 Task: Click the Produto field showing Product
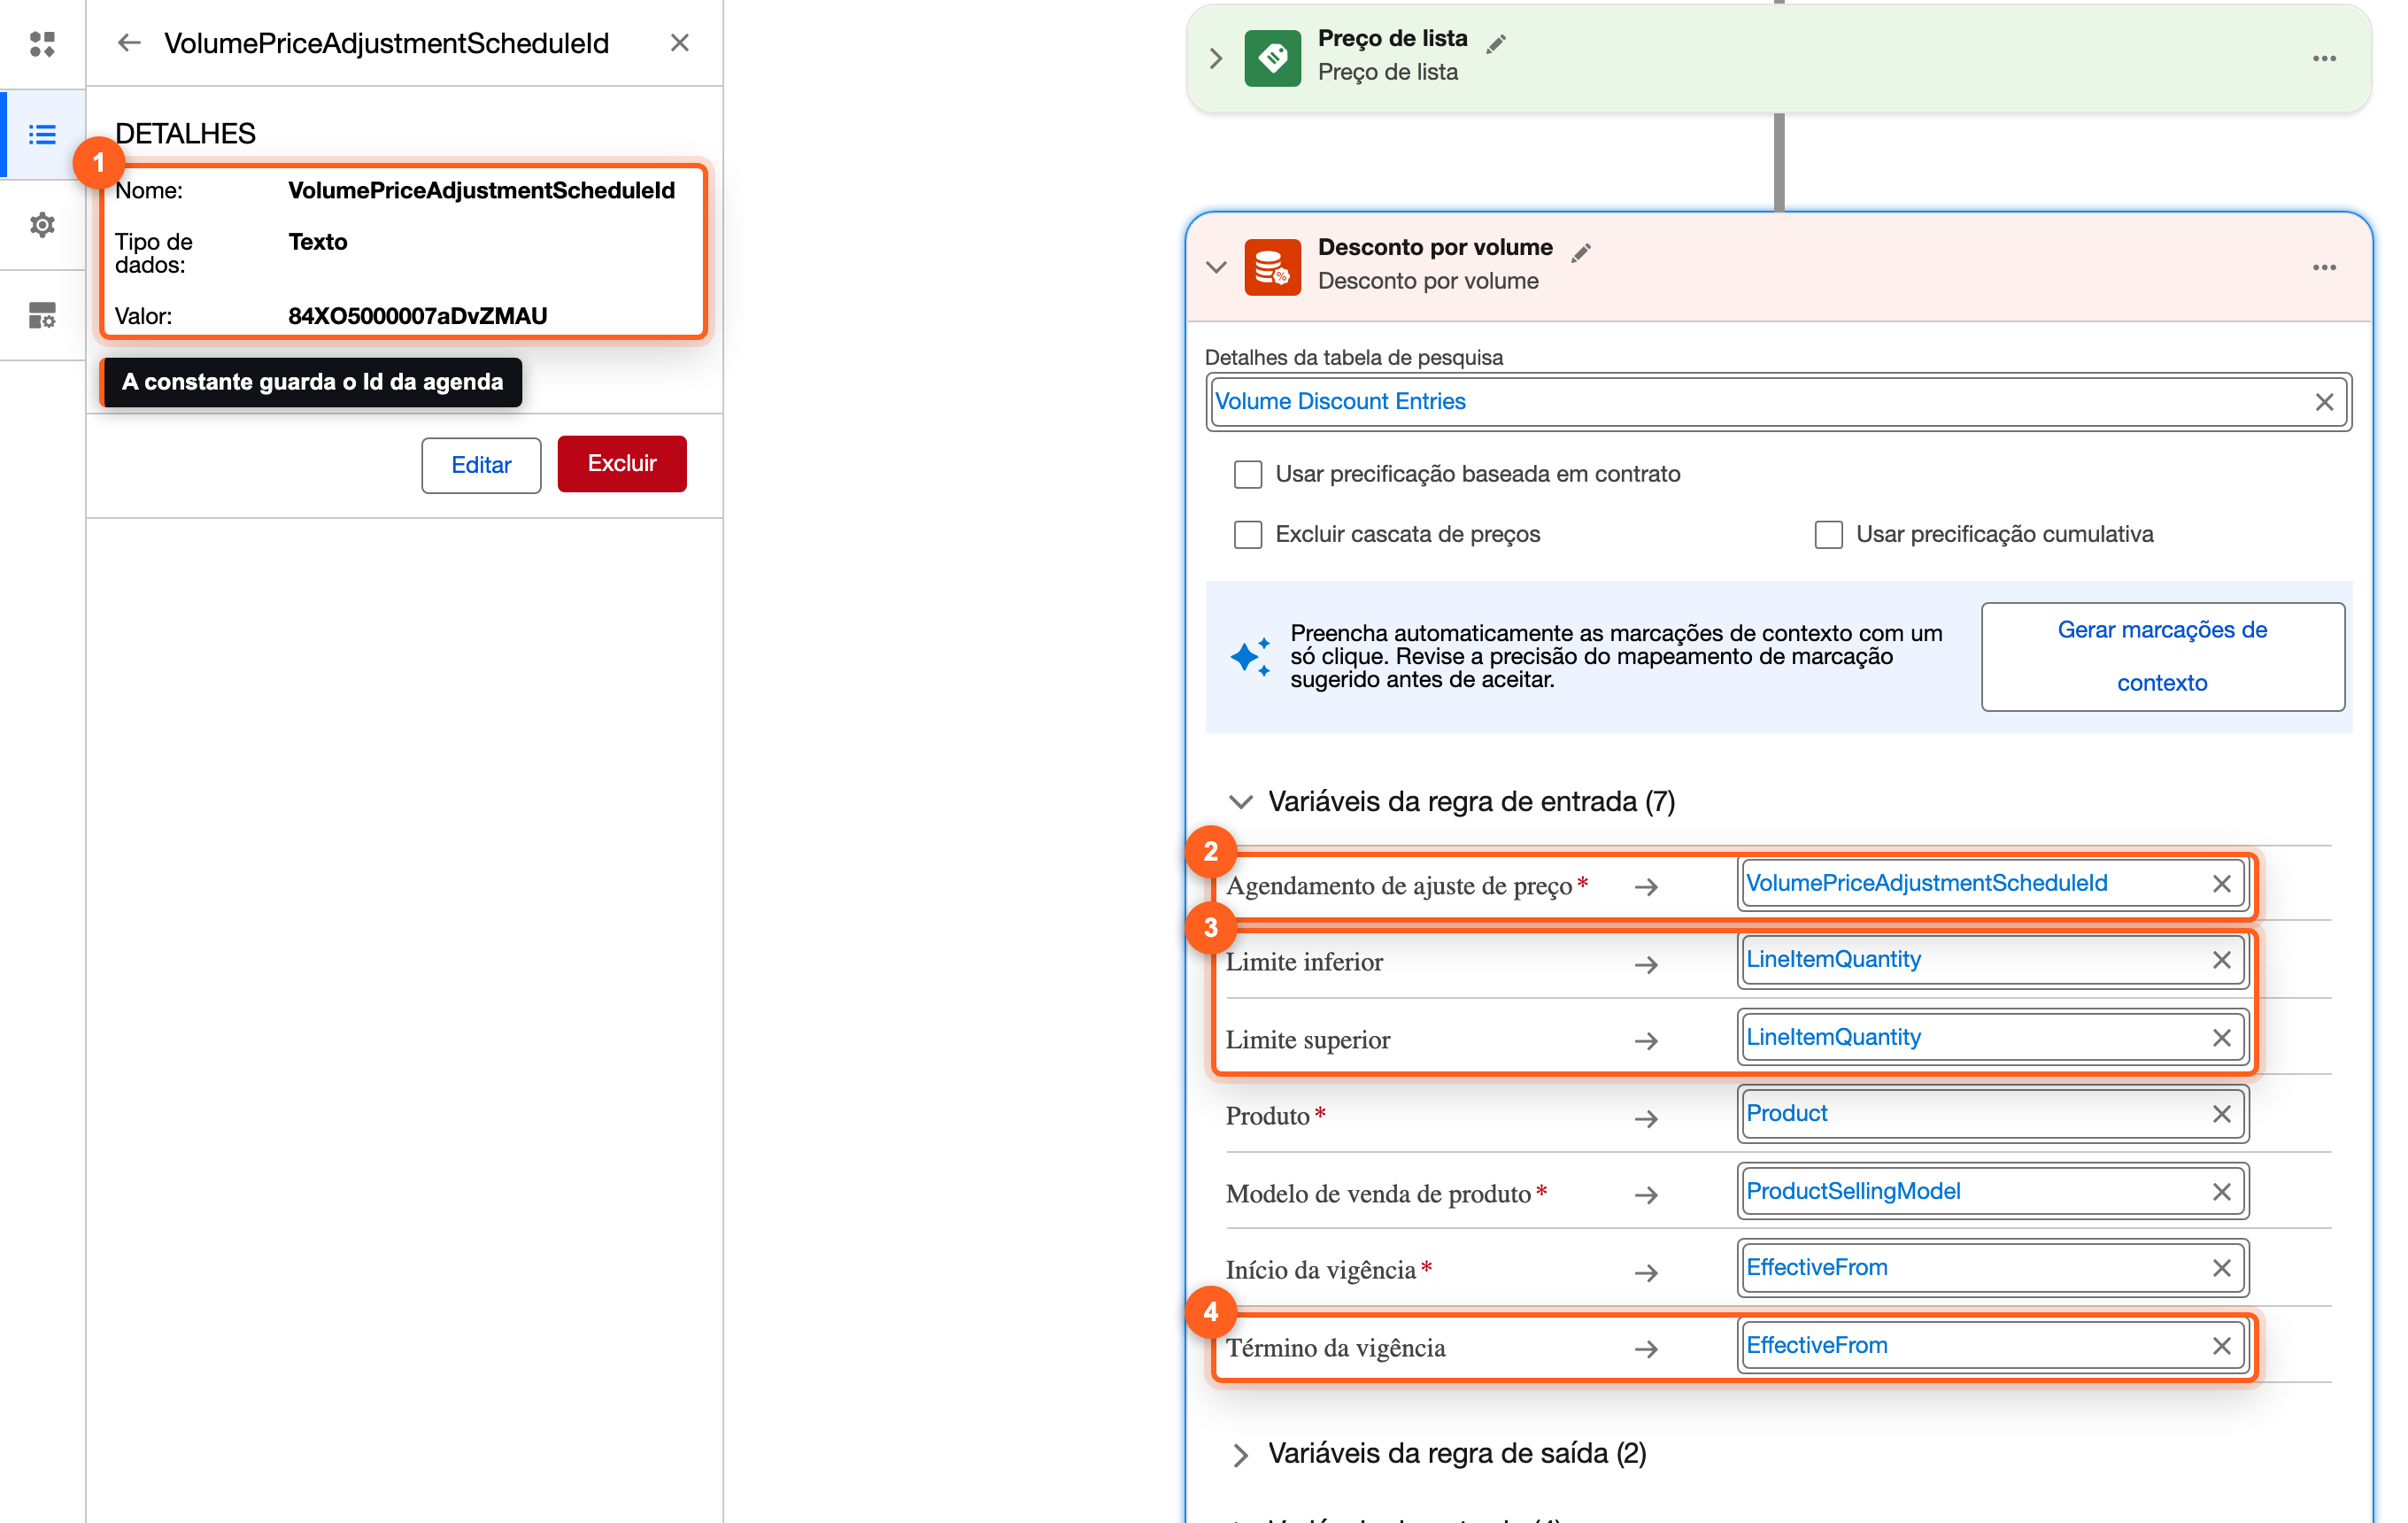pos(1992,1114)
